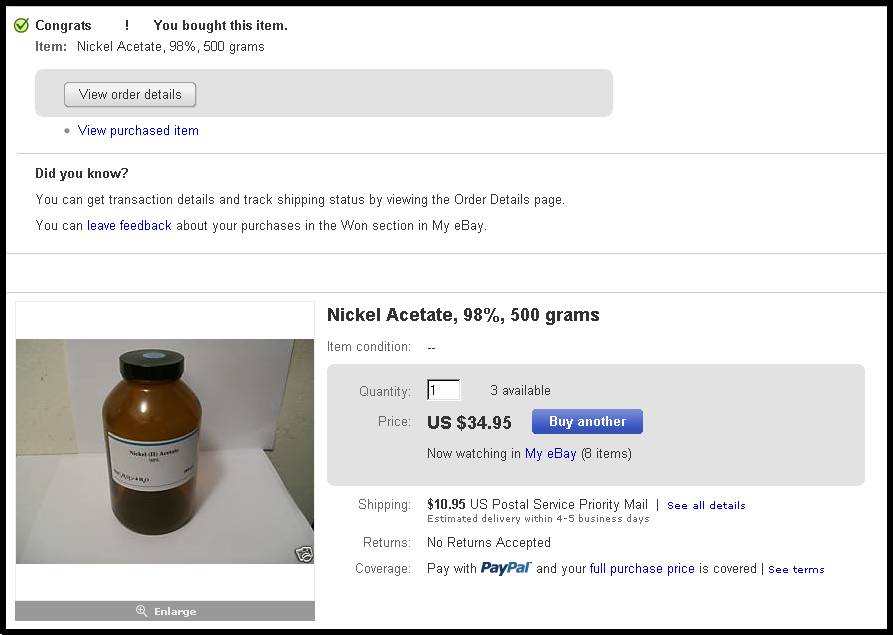Click the Nickel Acetate bottle photo
893x635 pixels.
(x=164, y=451)
